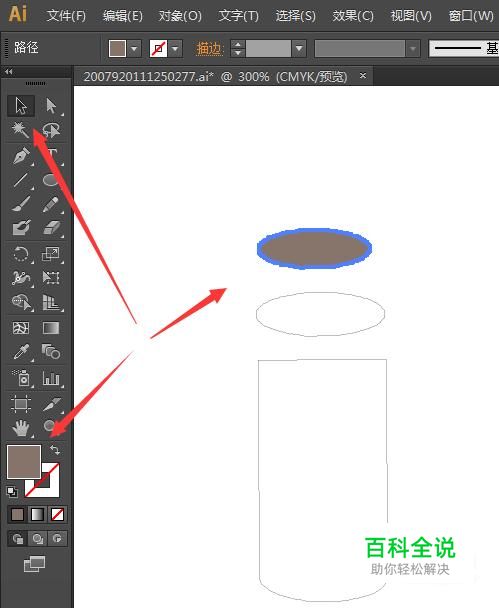Select the Free Transform tool

point(51,278)
